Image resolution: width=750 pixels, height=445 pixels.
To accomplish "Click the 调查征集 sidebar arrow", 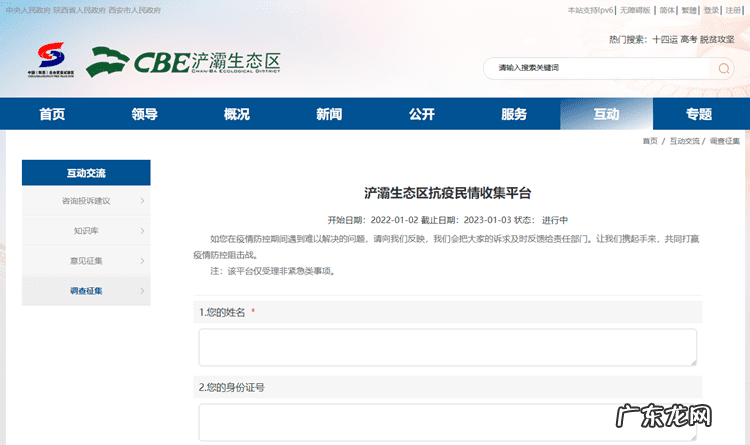I will coord(142,291).
